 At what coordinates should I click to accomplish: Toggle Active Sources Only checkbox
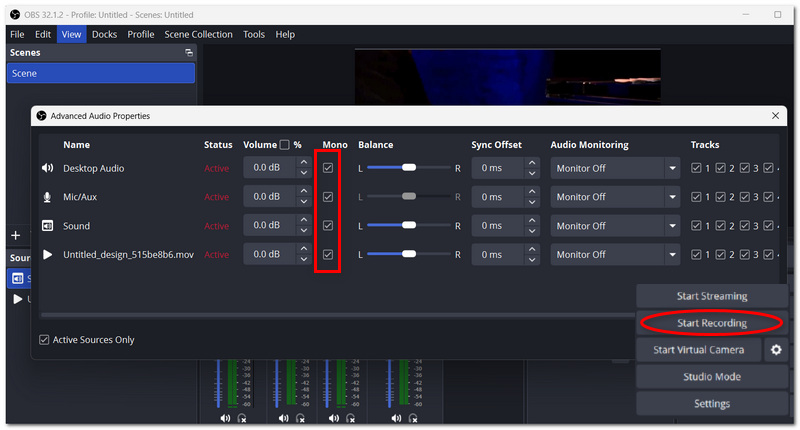pyautogui.click(x=44, y=340)
